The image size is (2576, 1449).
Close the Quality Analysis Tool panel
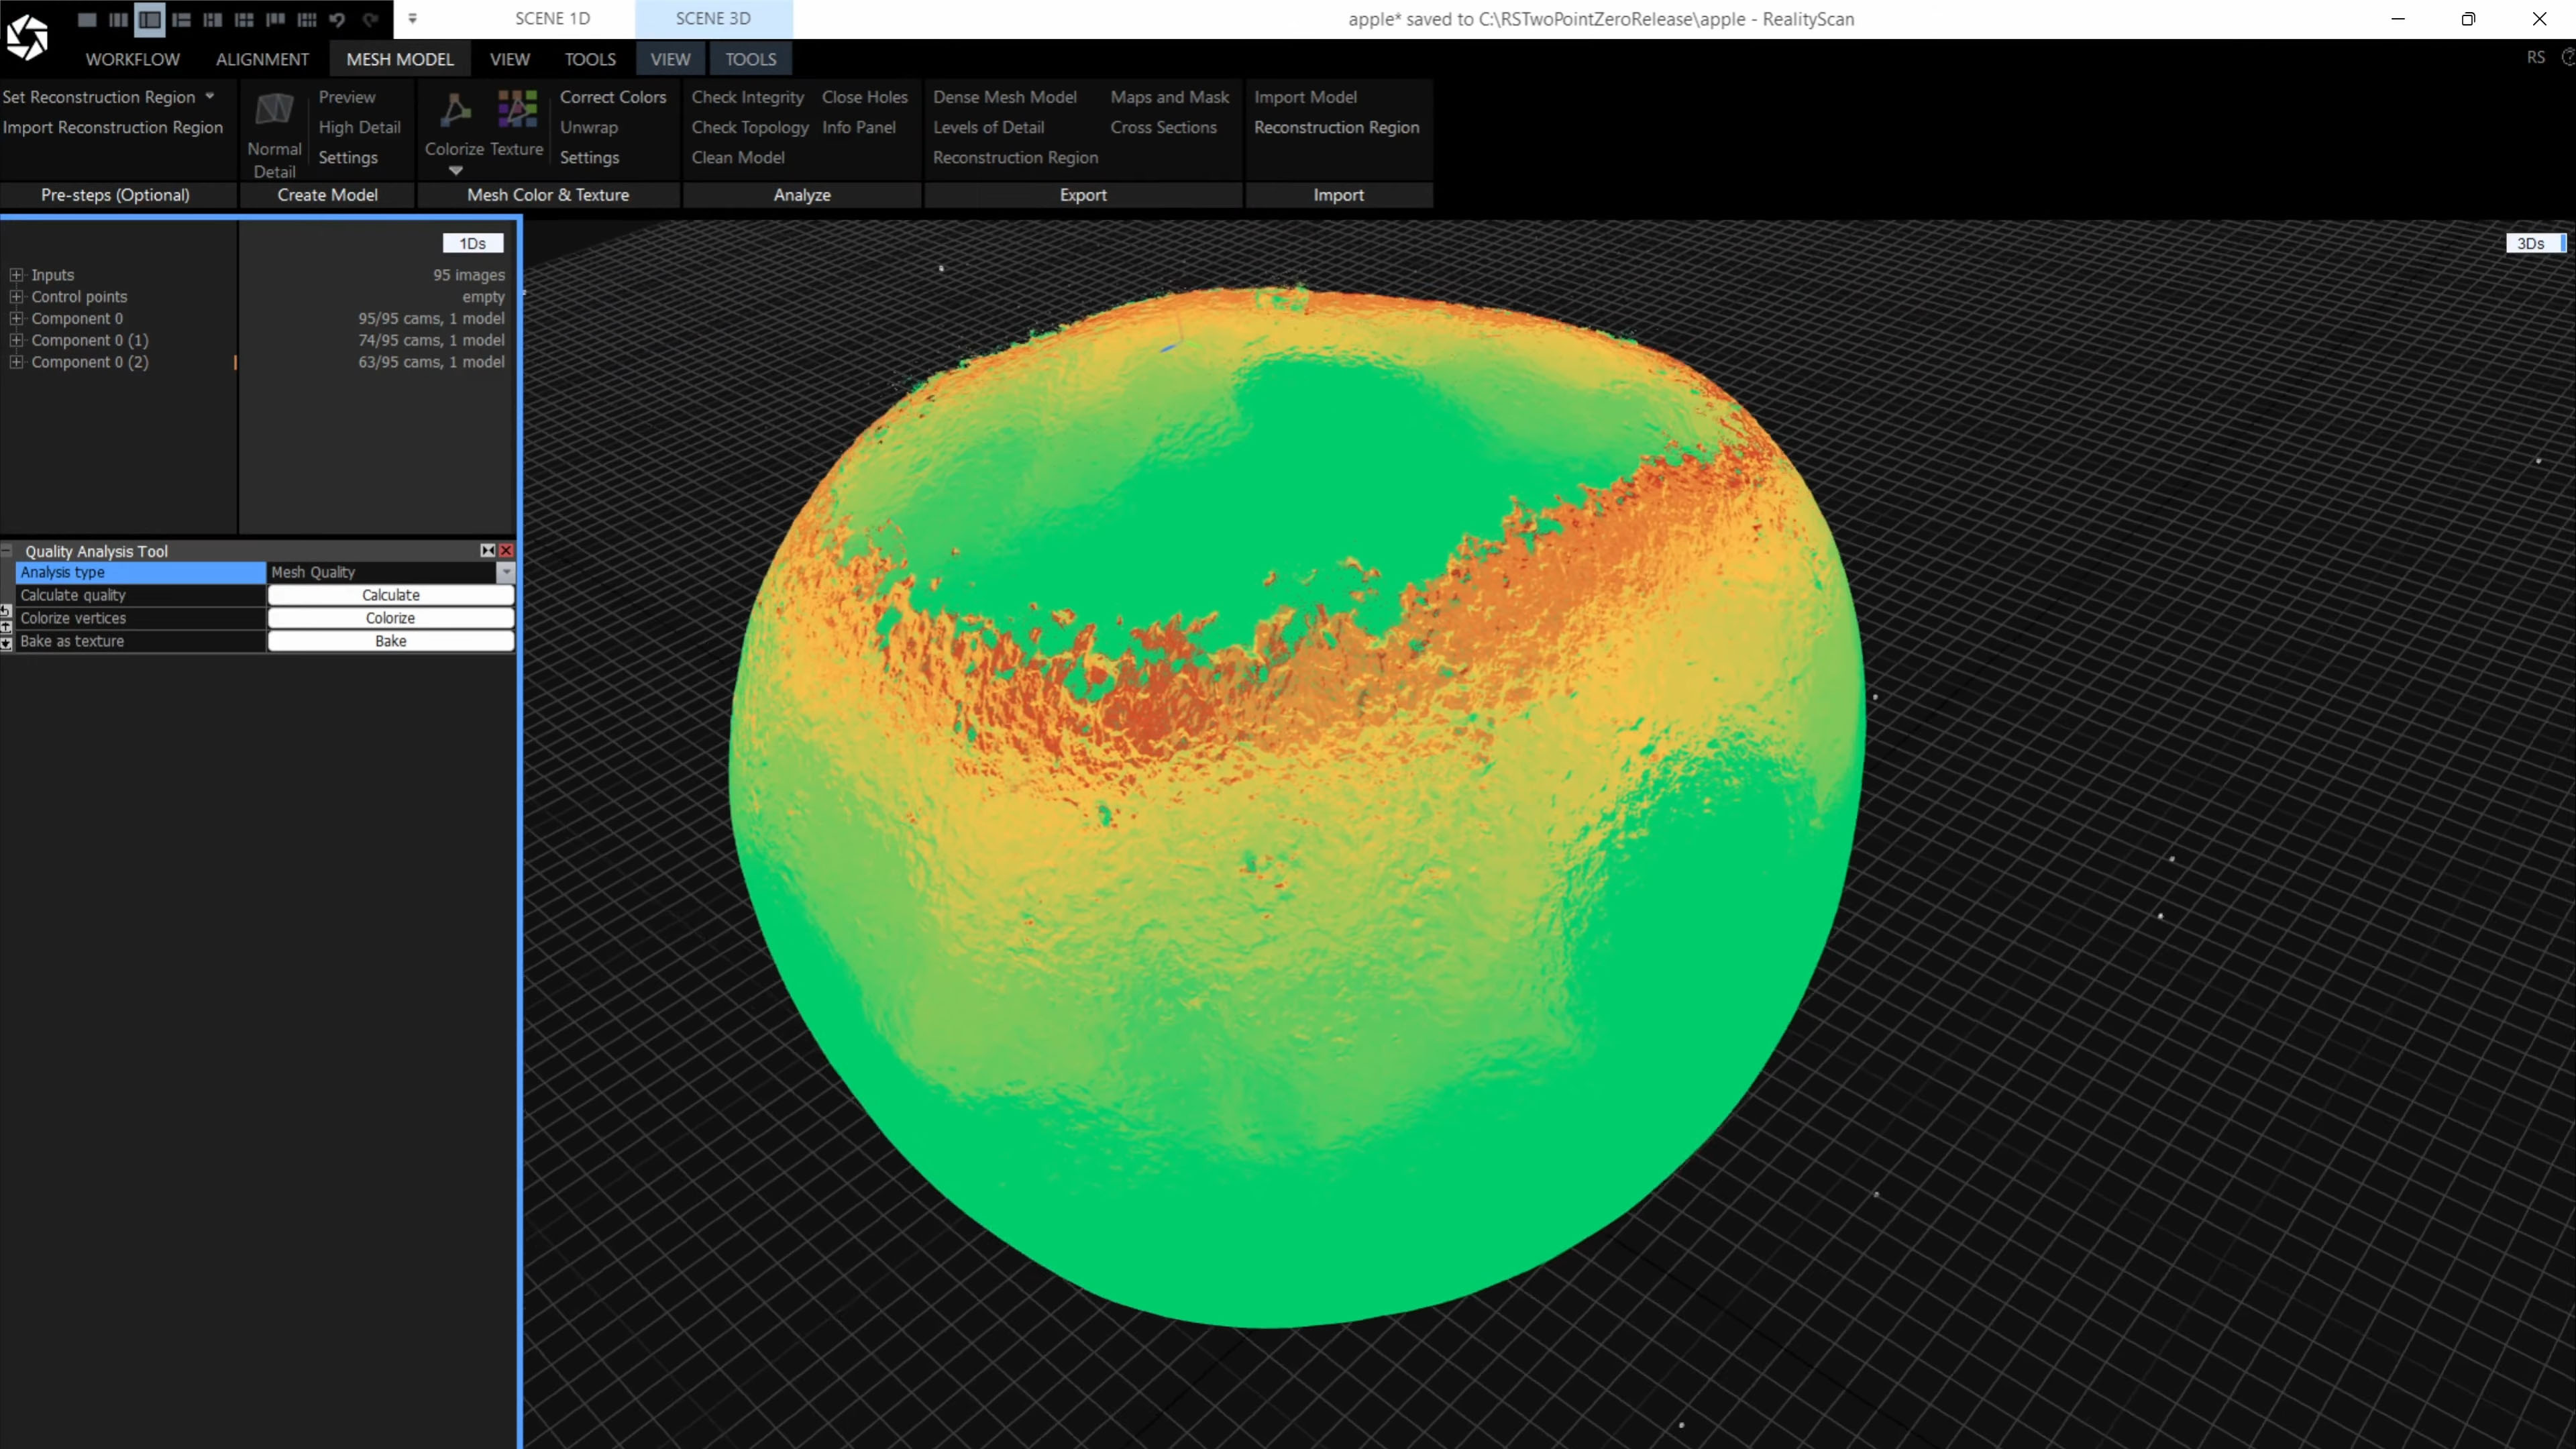(507, 551)
